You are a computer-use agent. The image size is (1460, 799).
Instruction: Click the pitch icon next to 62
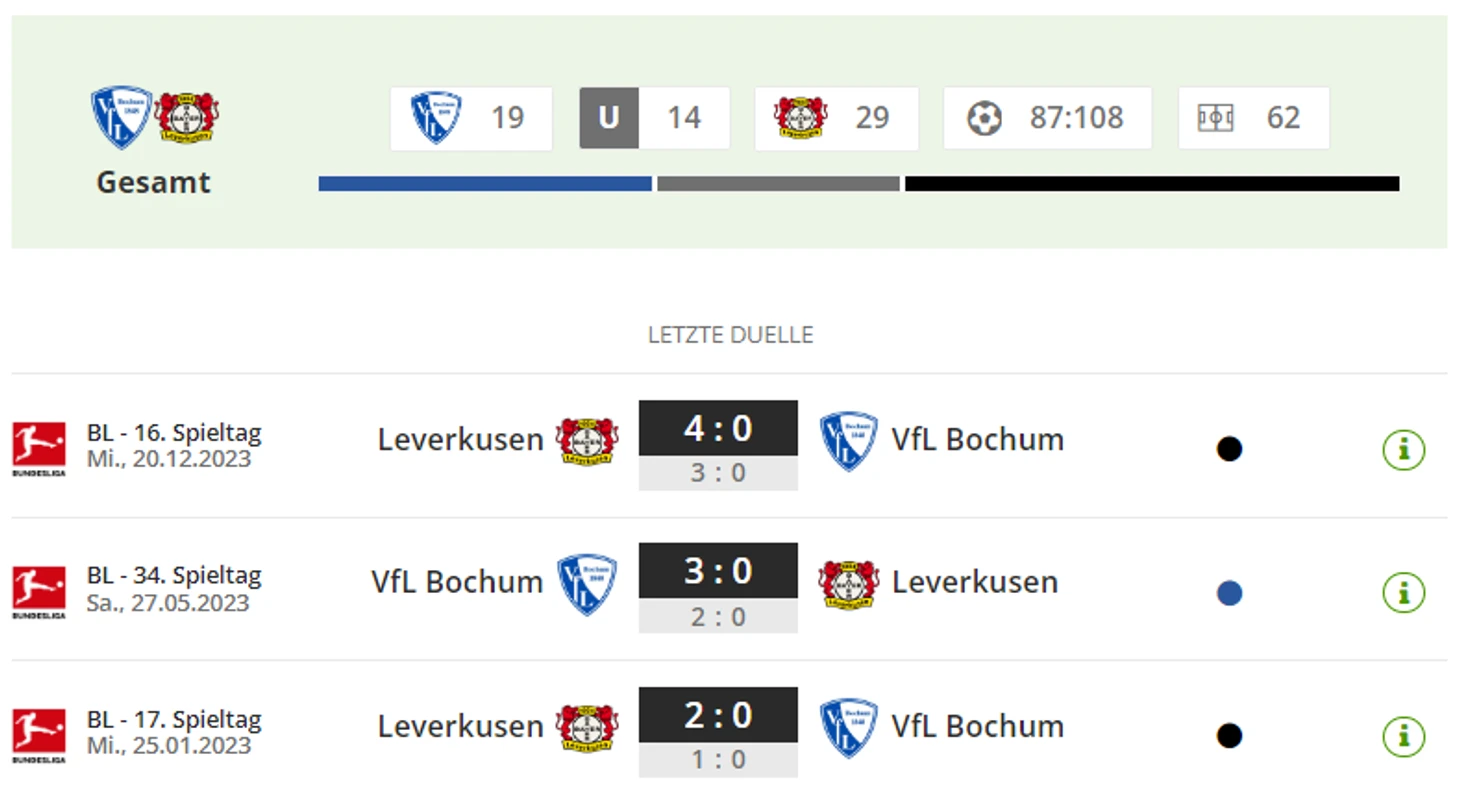click(x=1215, y=118)
